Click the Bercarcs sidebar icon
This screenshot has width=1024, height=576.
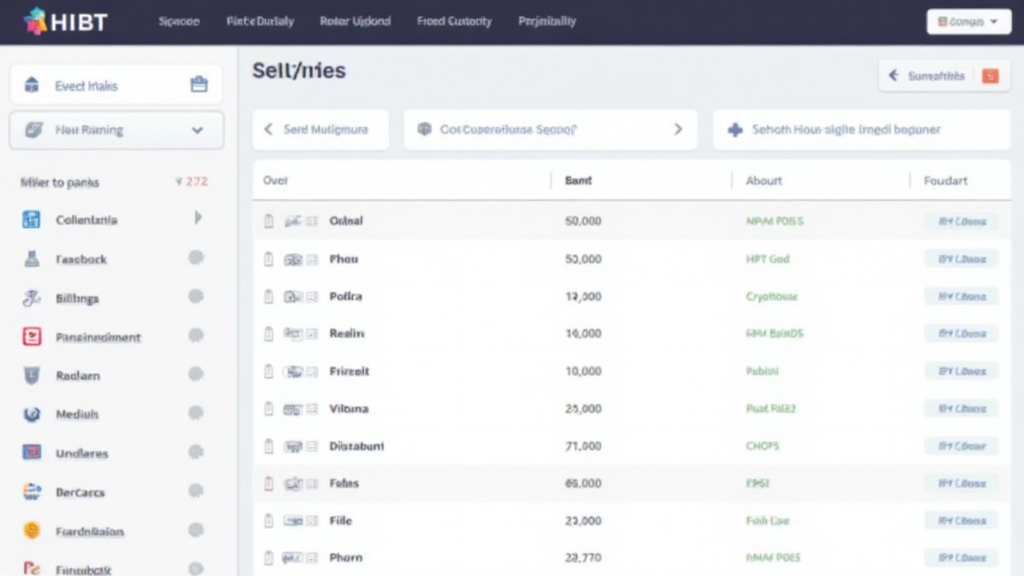click(x=31, y=492)
